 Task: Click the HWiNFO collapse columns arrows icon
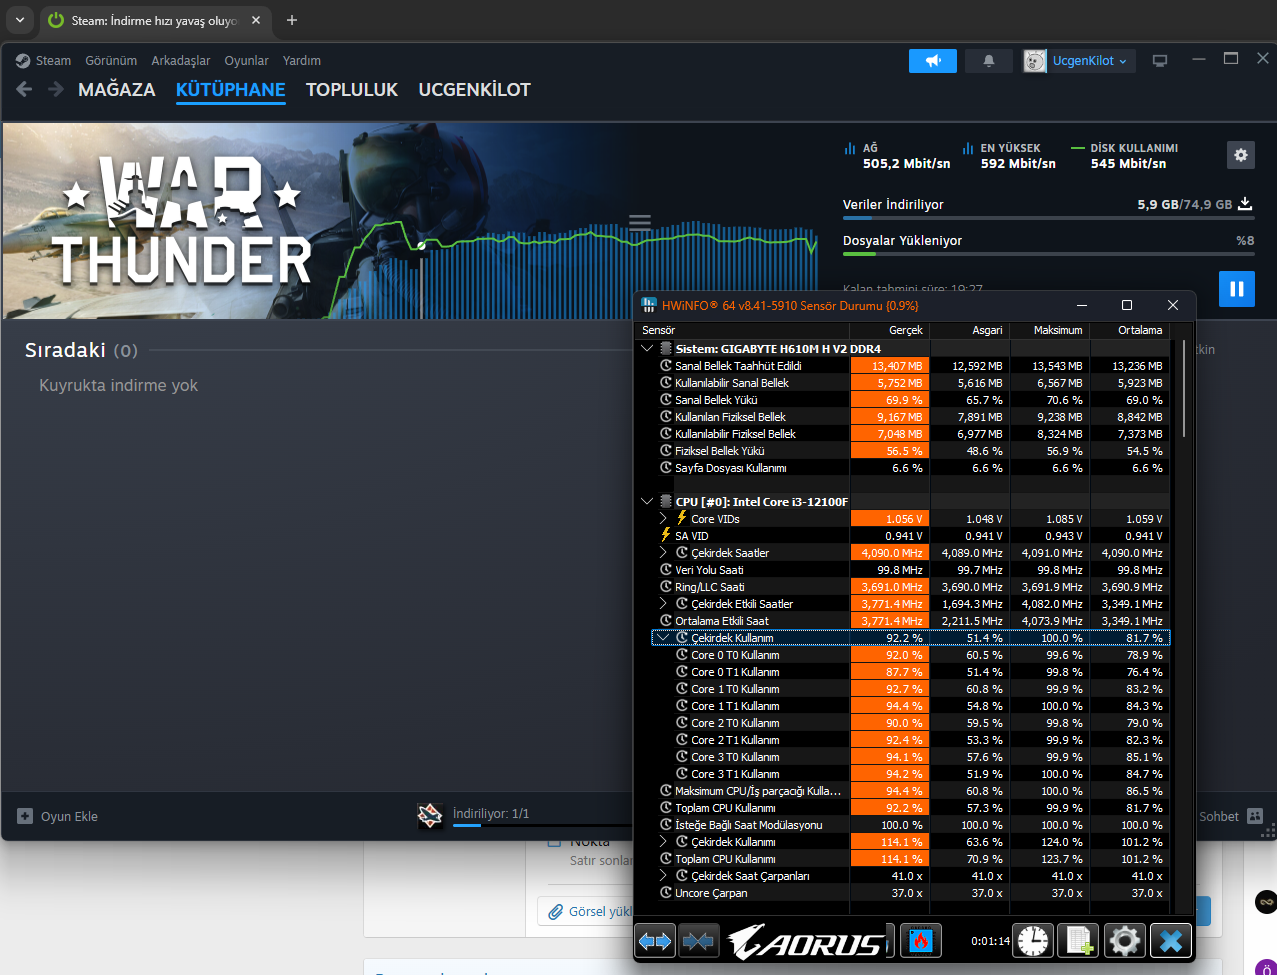(698, 941)
